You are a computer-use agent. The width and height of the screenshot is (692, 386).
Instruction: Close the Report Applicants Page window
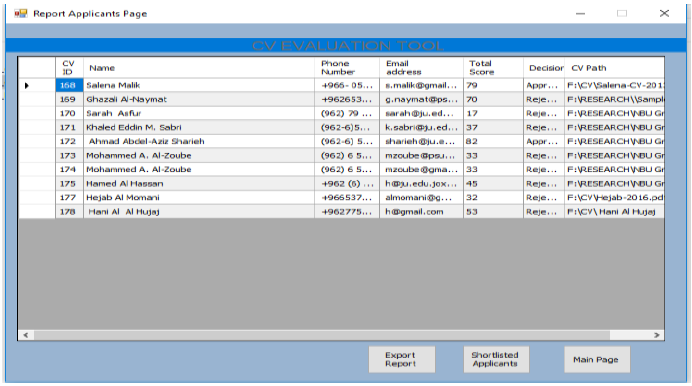pyautogui.click(x=664, y=14)
